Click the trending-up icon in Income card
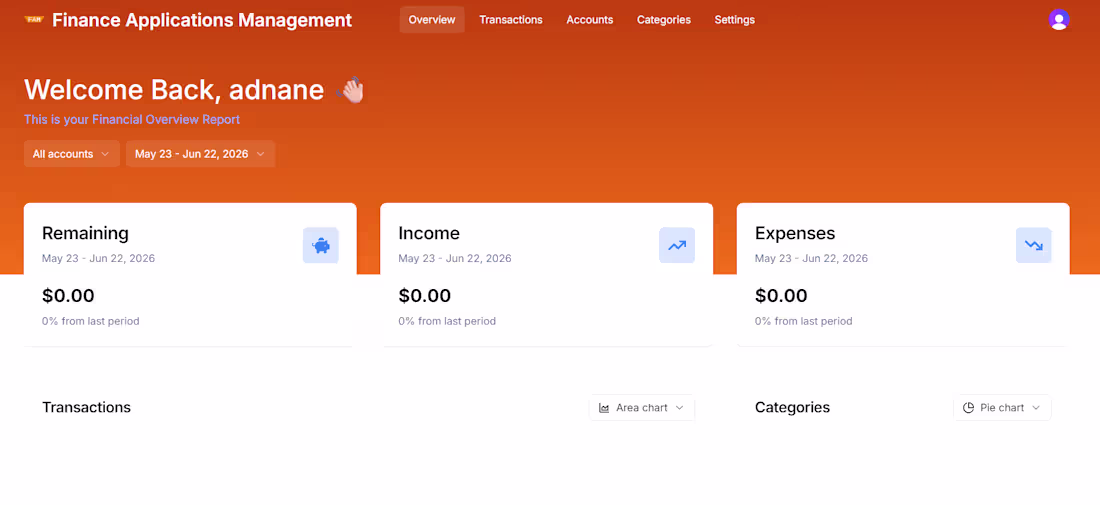The width and height of the screenshot is (1100, 505). point(677,245)
